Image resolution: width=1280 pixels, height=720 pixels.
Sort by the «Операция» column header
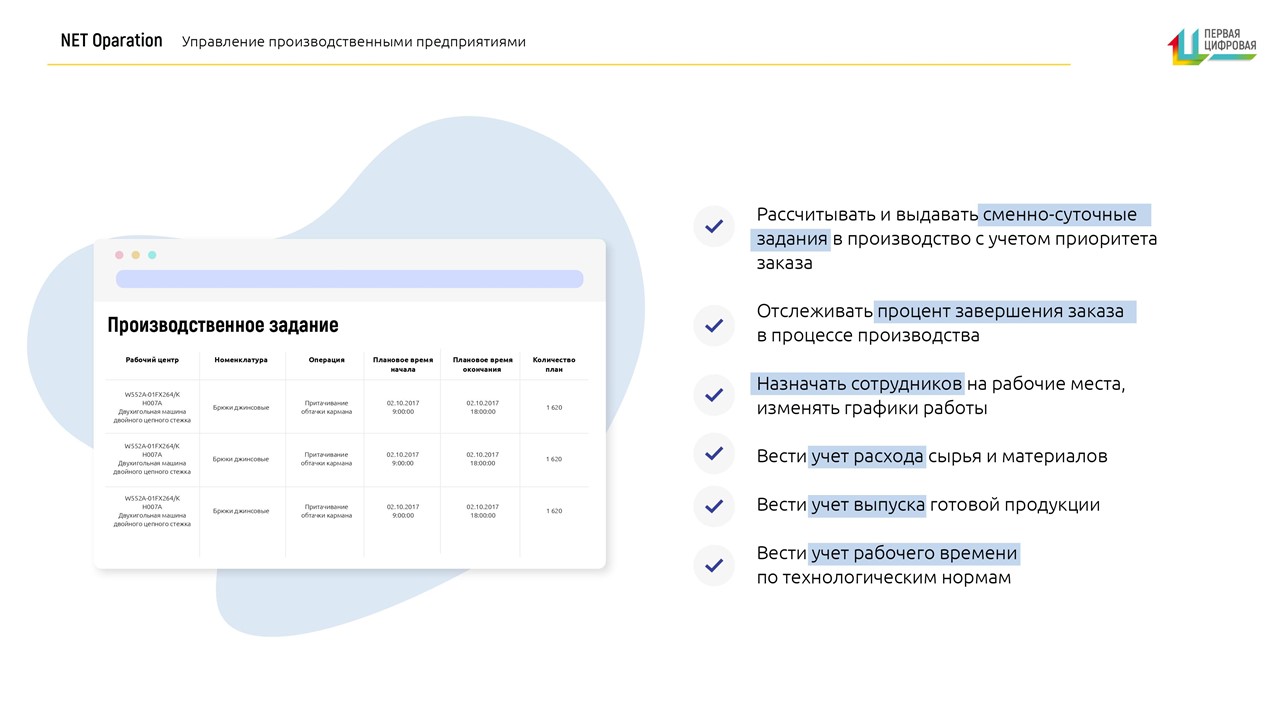[x=326, y=360]
